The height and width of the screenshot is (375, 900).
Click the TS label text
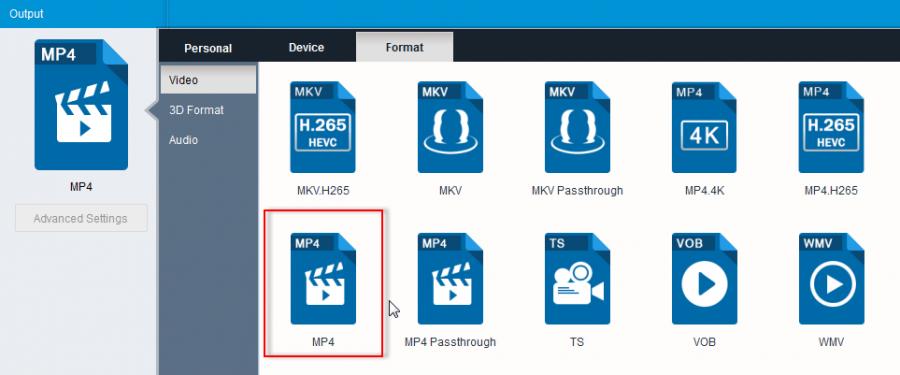577,342
